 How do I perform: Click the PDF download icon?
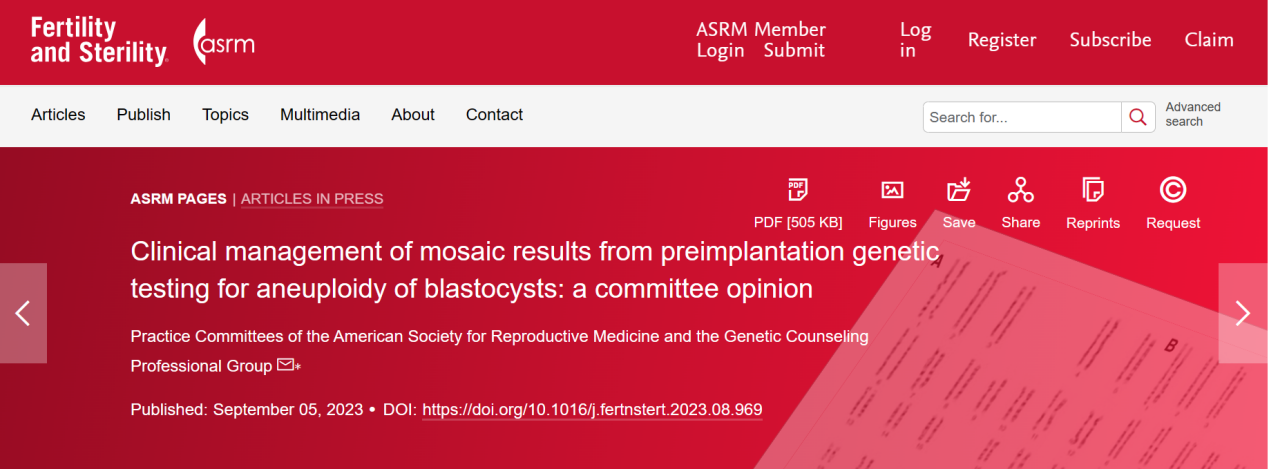[x=797, y=190]
